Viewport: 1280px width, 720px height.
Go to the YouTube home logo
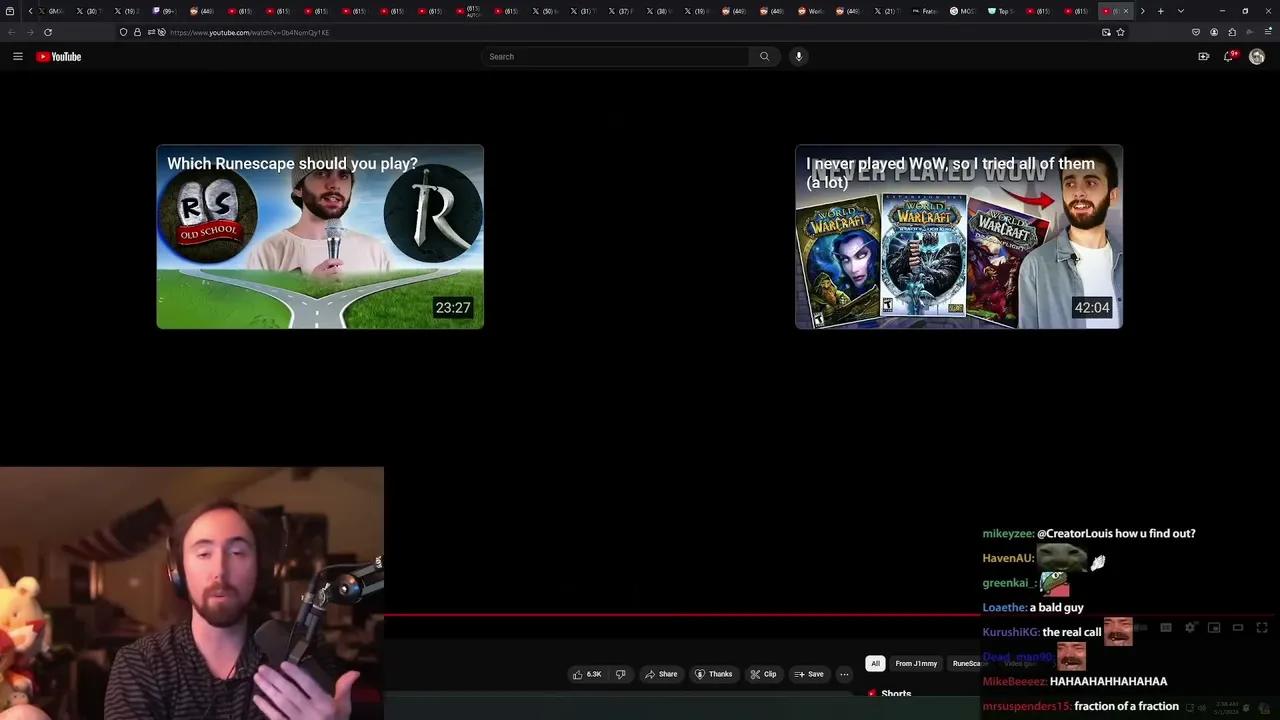click(x=59, y=57)
